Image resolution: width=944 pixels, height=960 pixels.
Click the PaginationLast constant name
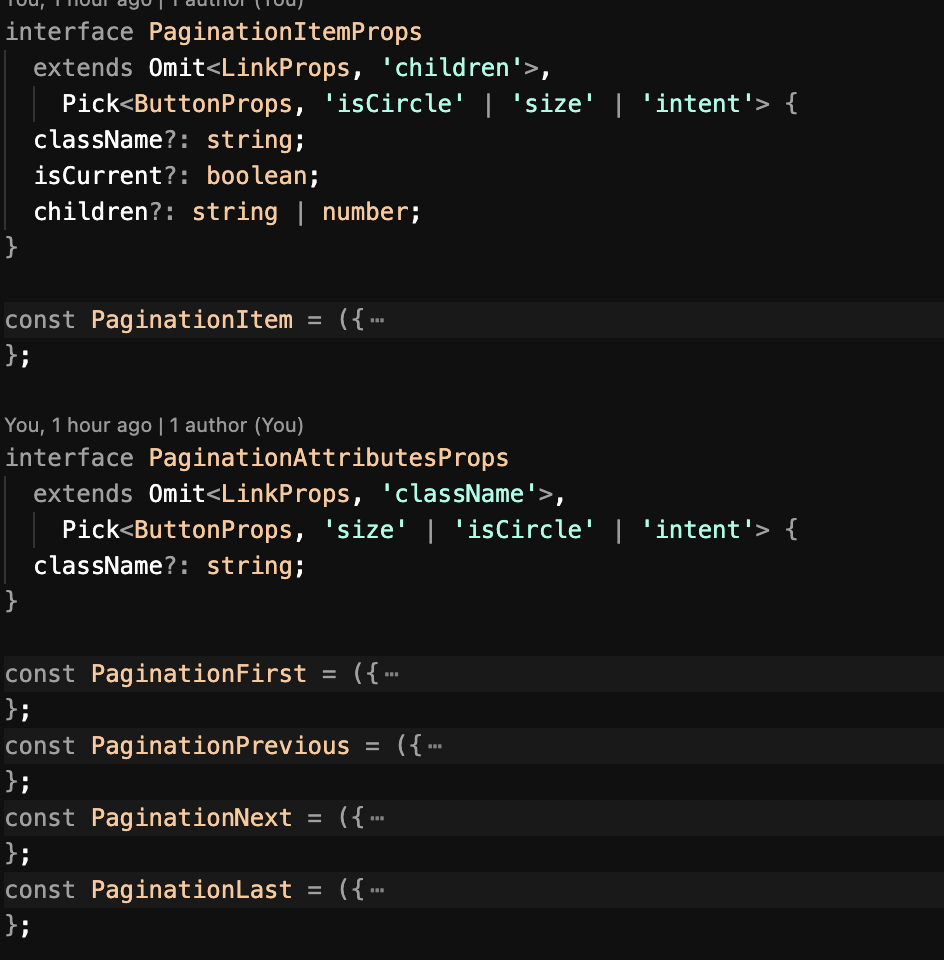[191, 890]
